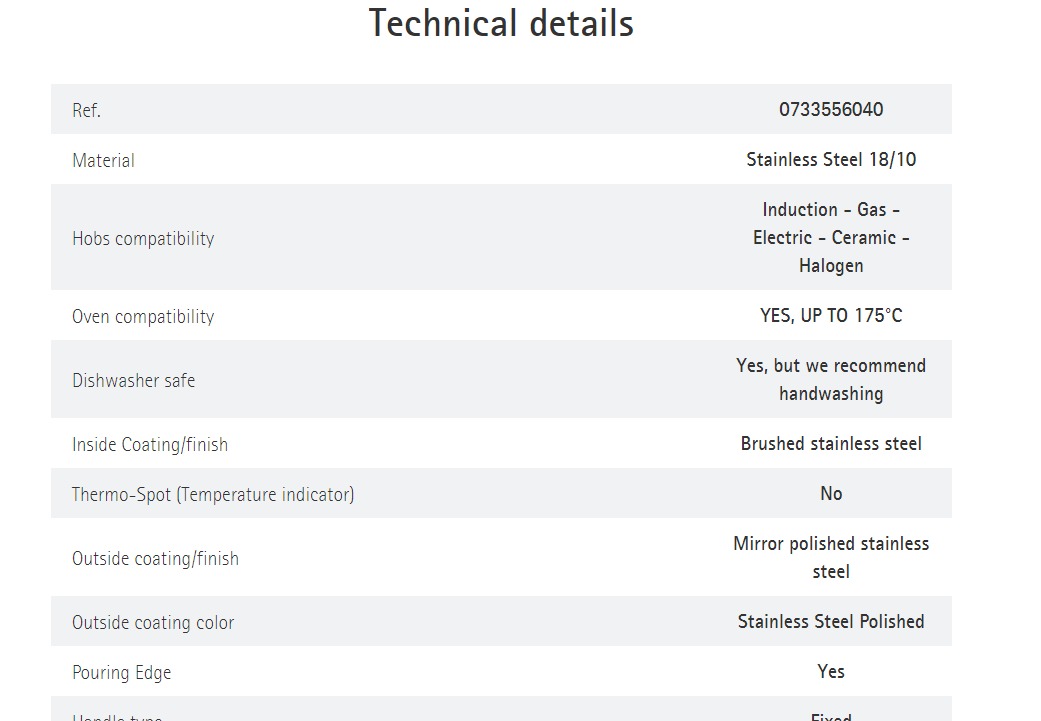Select the Stainless Steel Polished value
1041x721 pixels.
(x=831, y=622)
